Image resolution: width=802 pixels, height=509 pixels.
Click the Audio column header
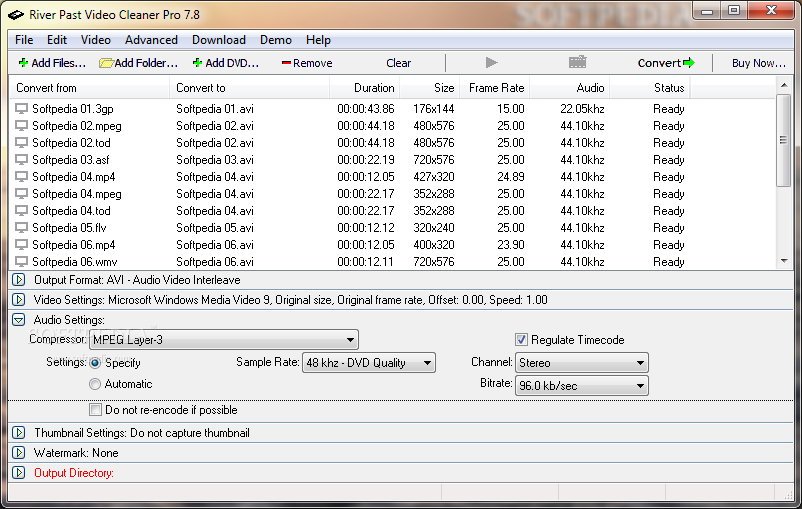pyautogui.click(x=569, y=88)
